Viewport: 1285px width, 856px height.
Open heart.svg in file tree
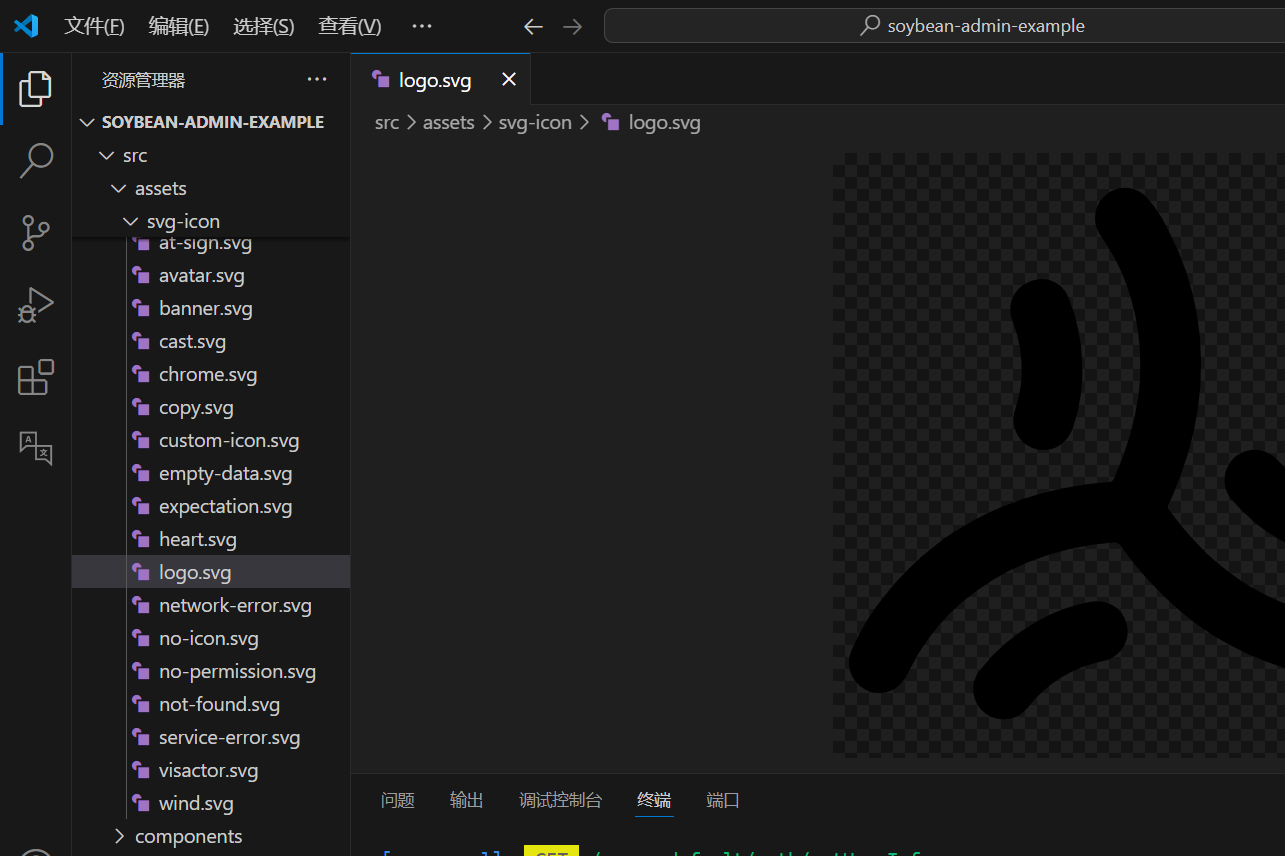tap(212, 539)
